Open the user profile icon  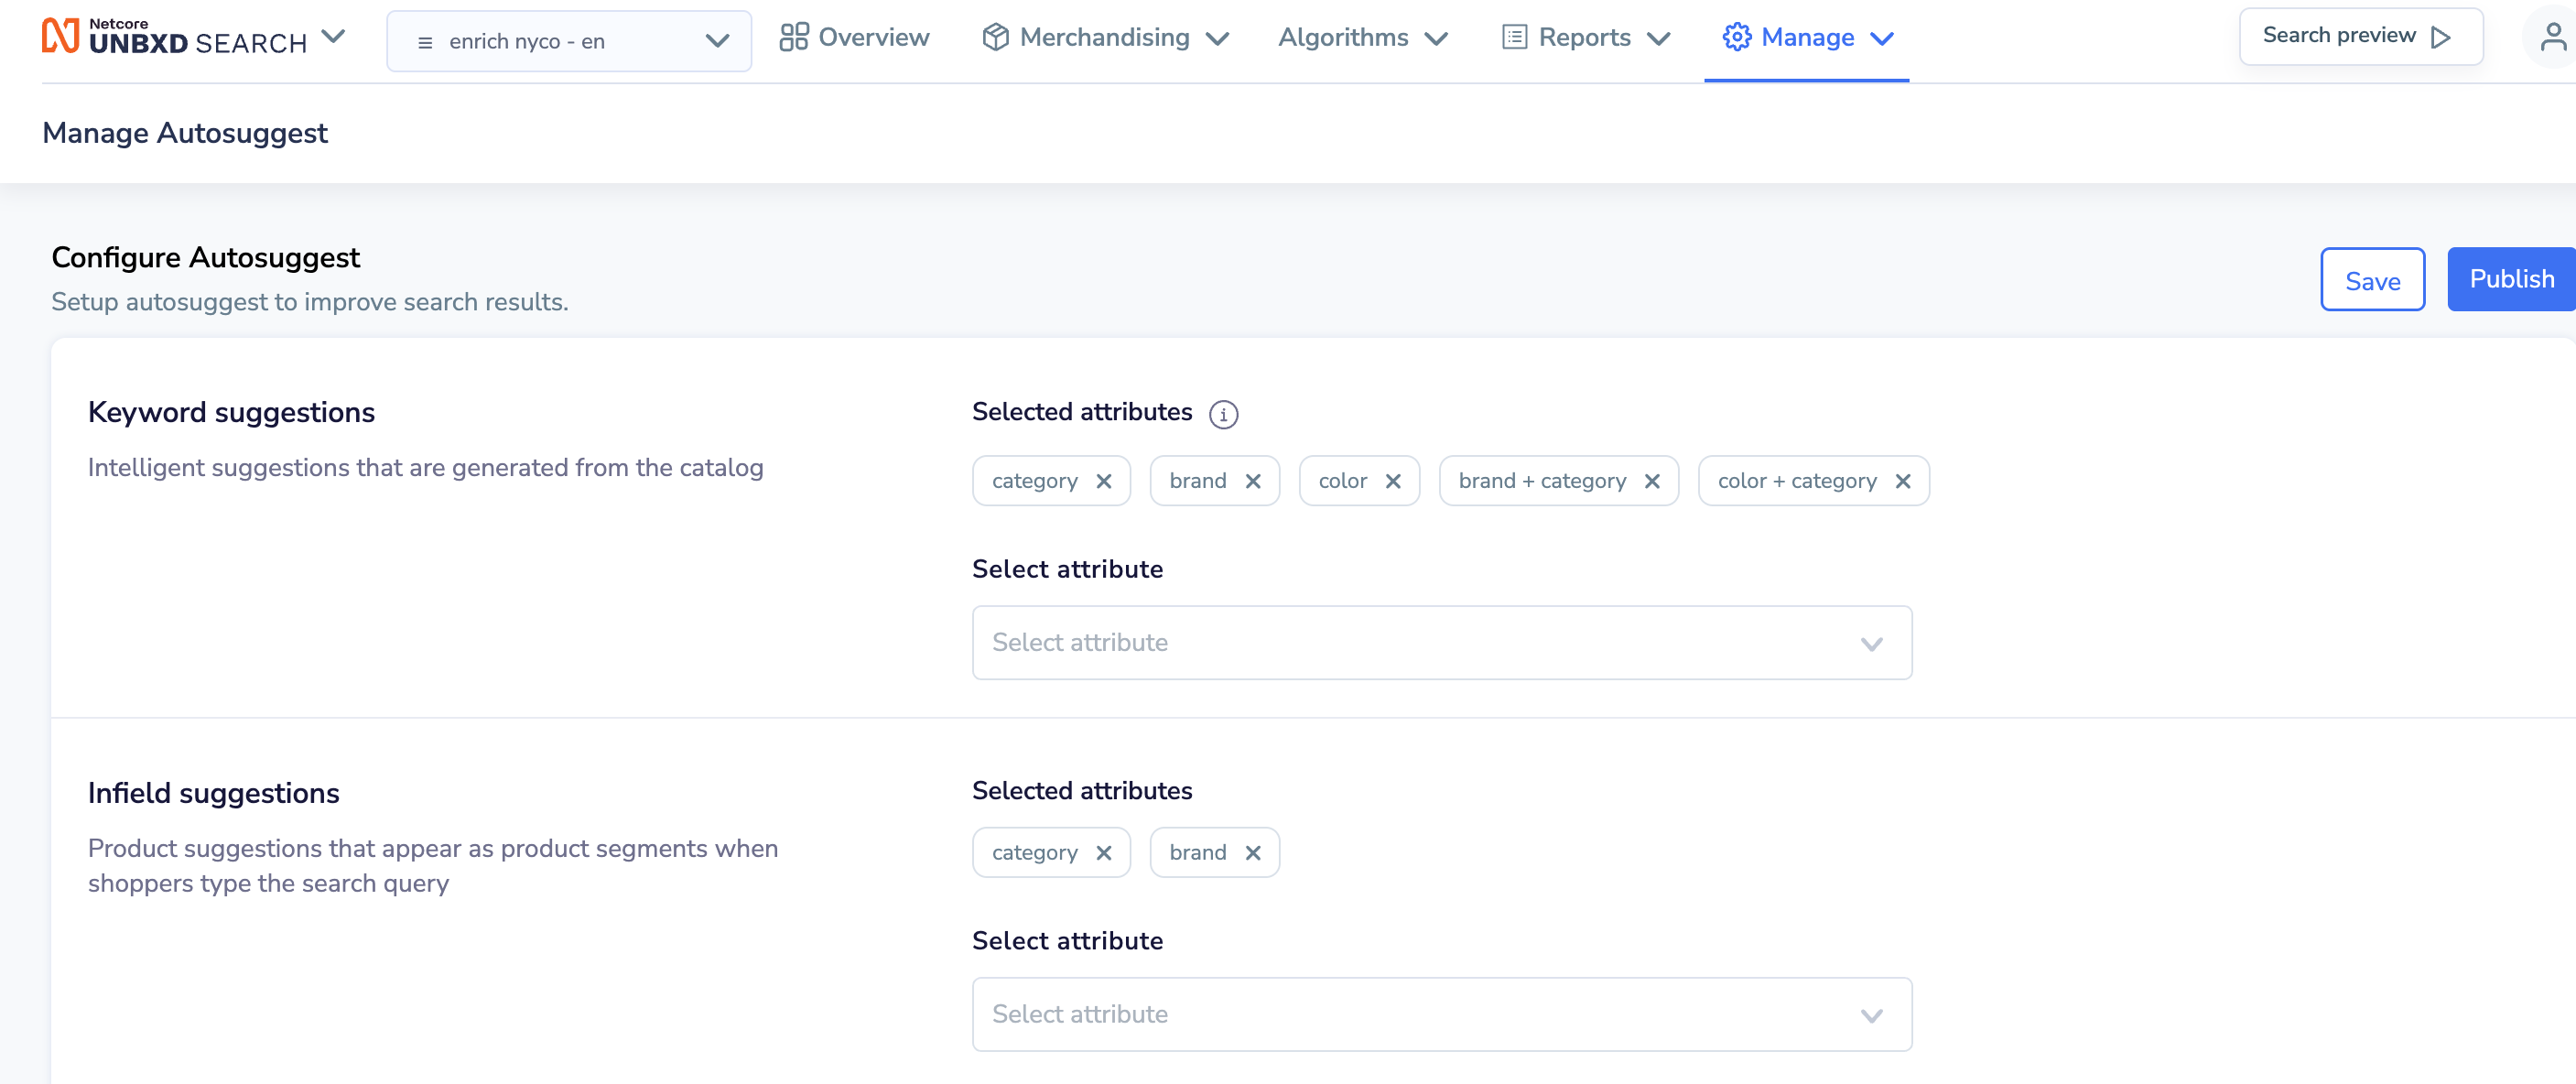coord(2553,38)
